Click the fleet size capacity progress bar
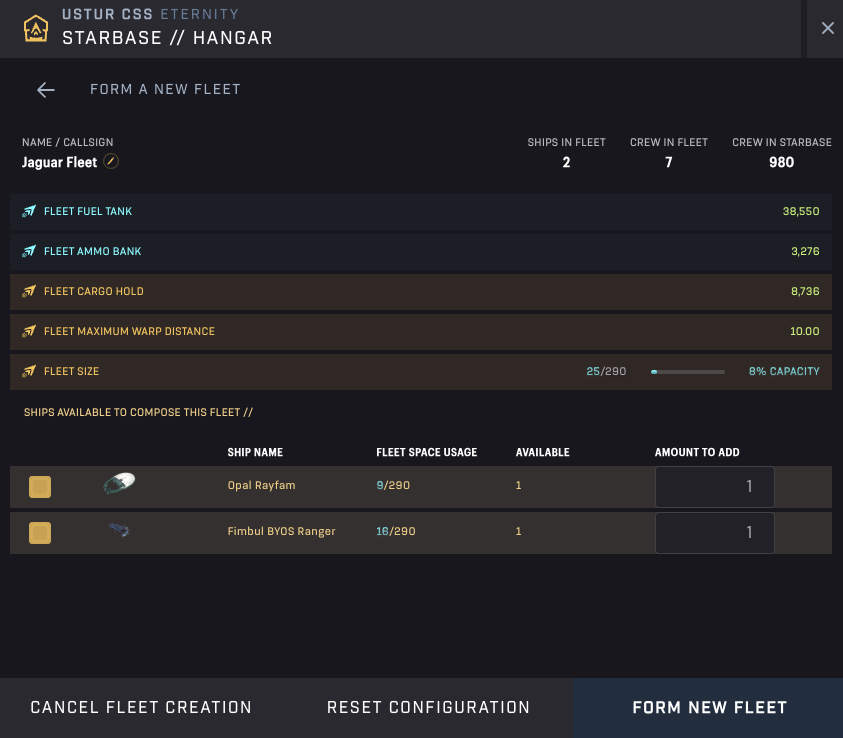843x738 pixels. (687, 371)
